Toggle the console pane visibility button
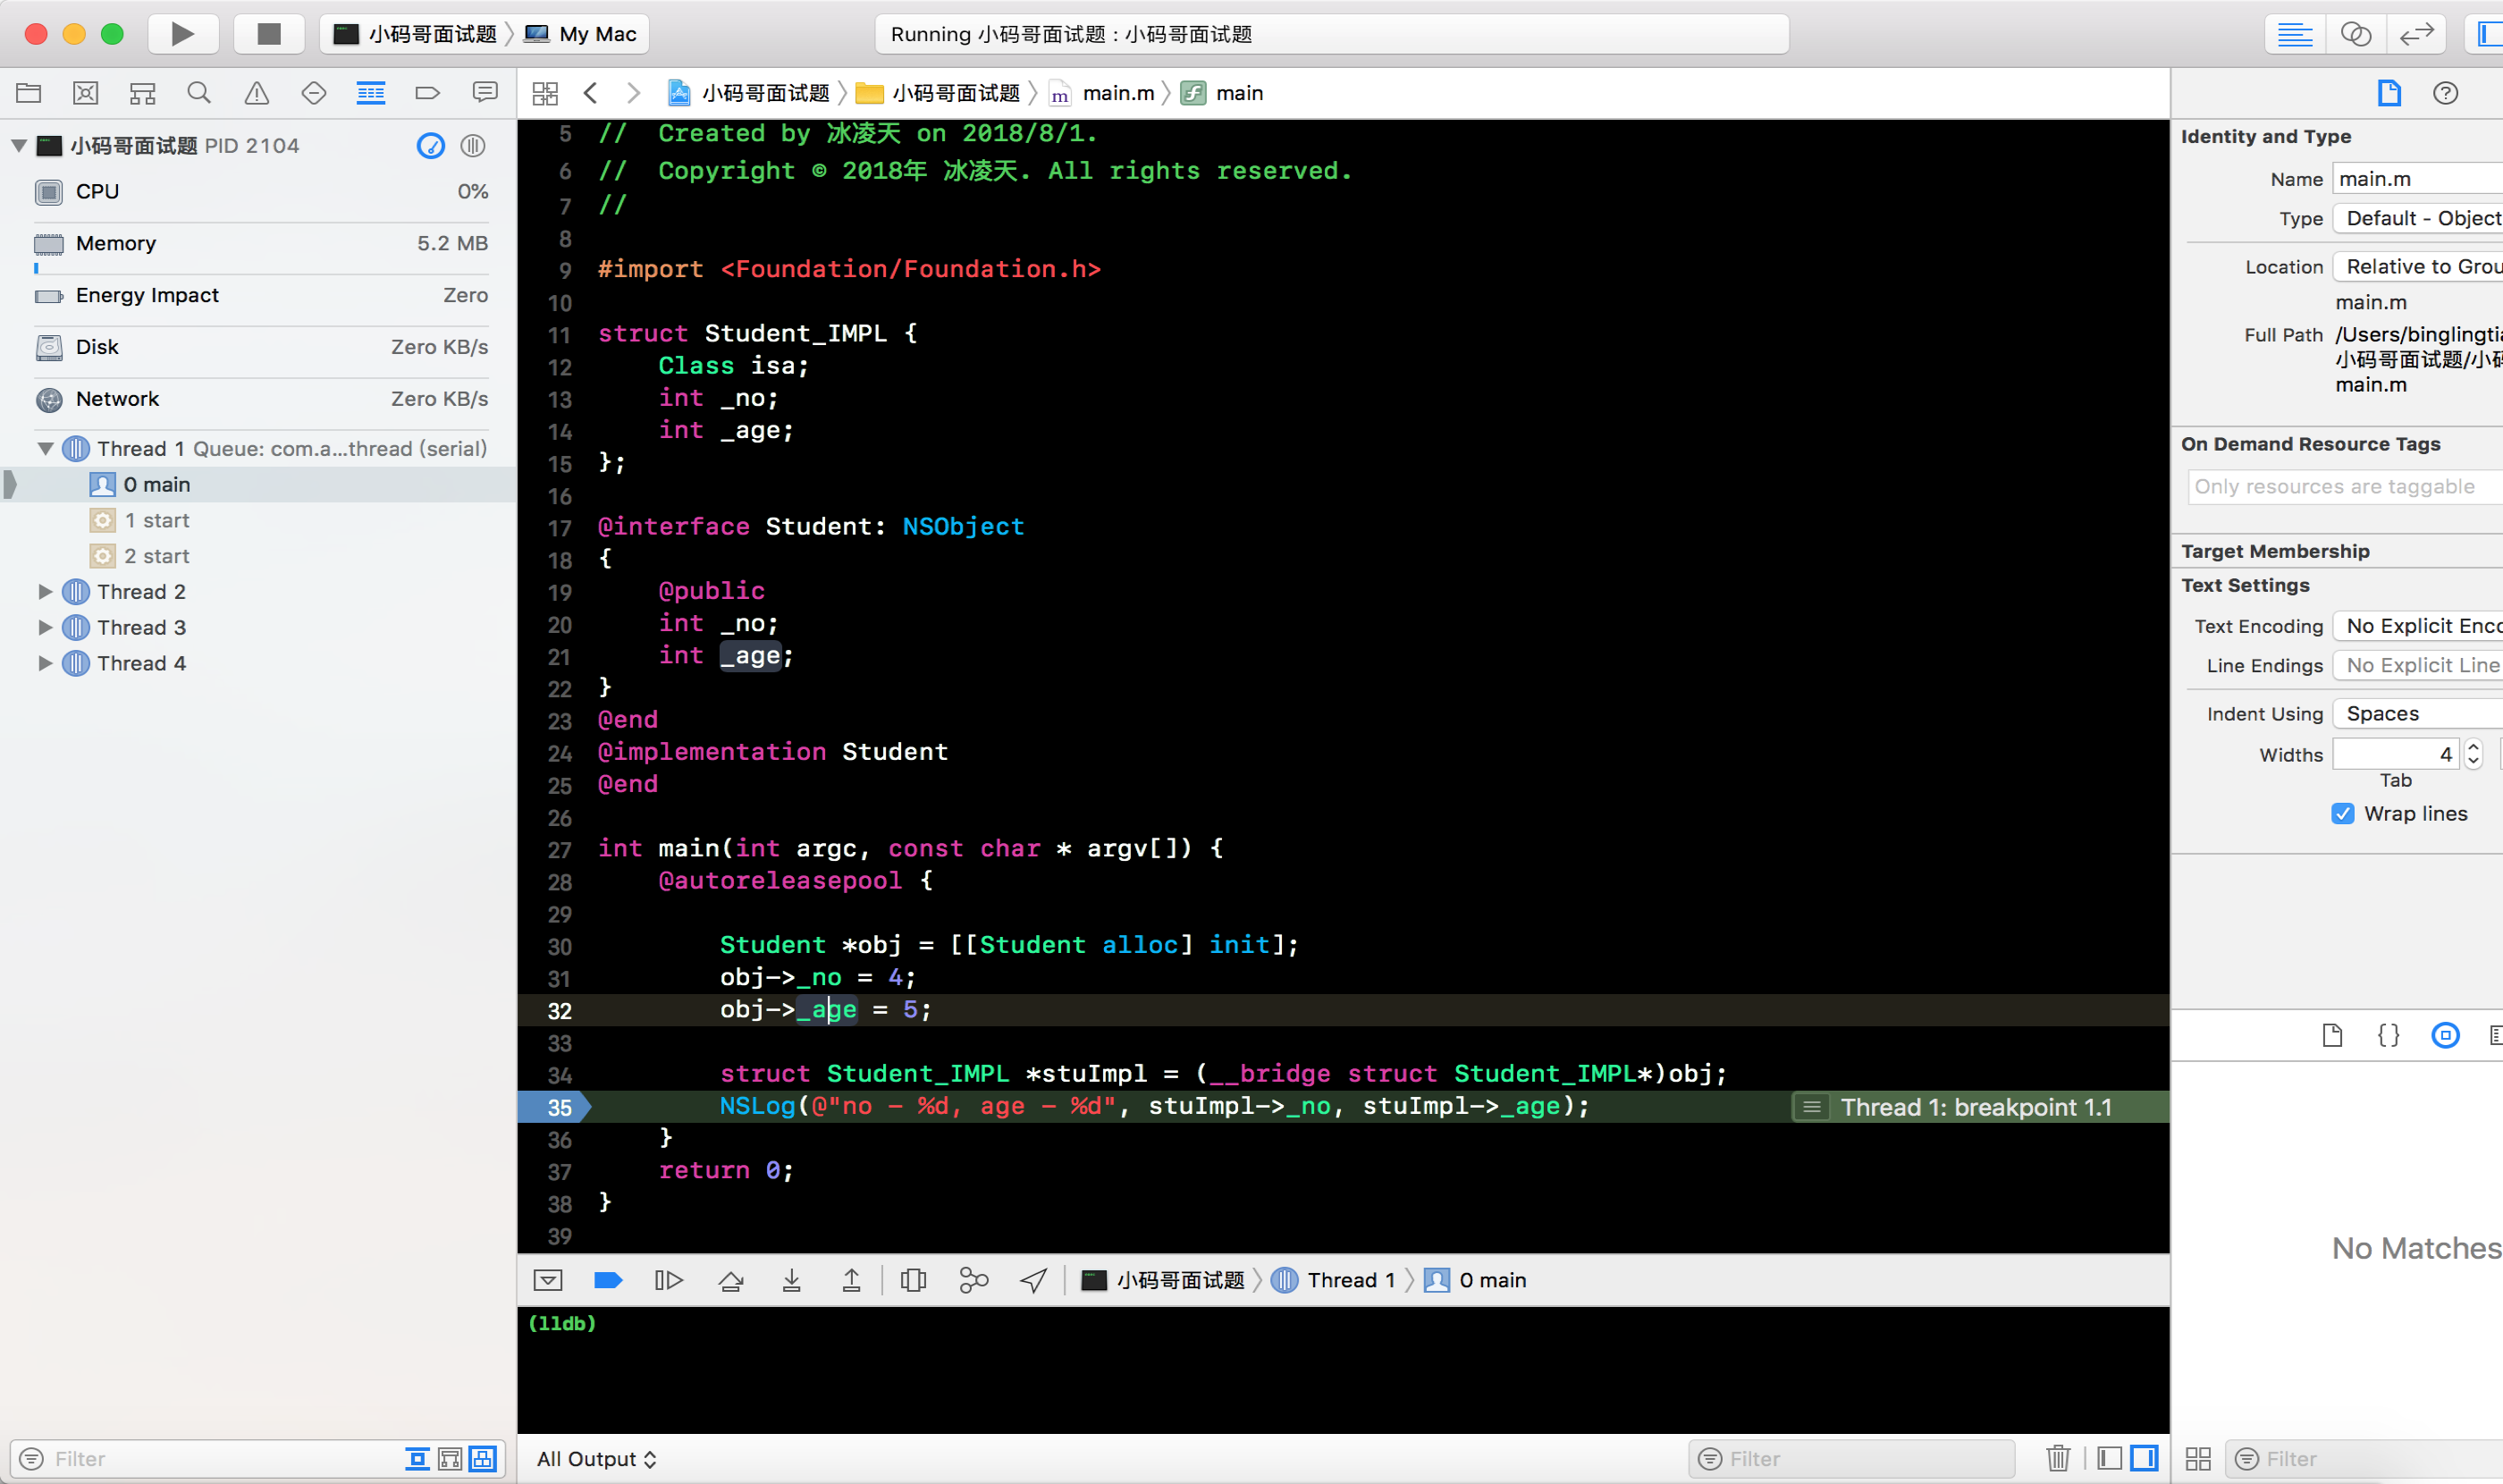Screen dimensions: 2503x1484 (2143, 1458)
